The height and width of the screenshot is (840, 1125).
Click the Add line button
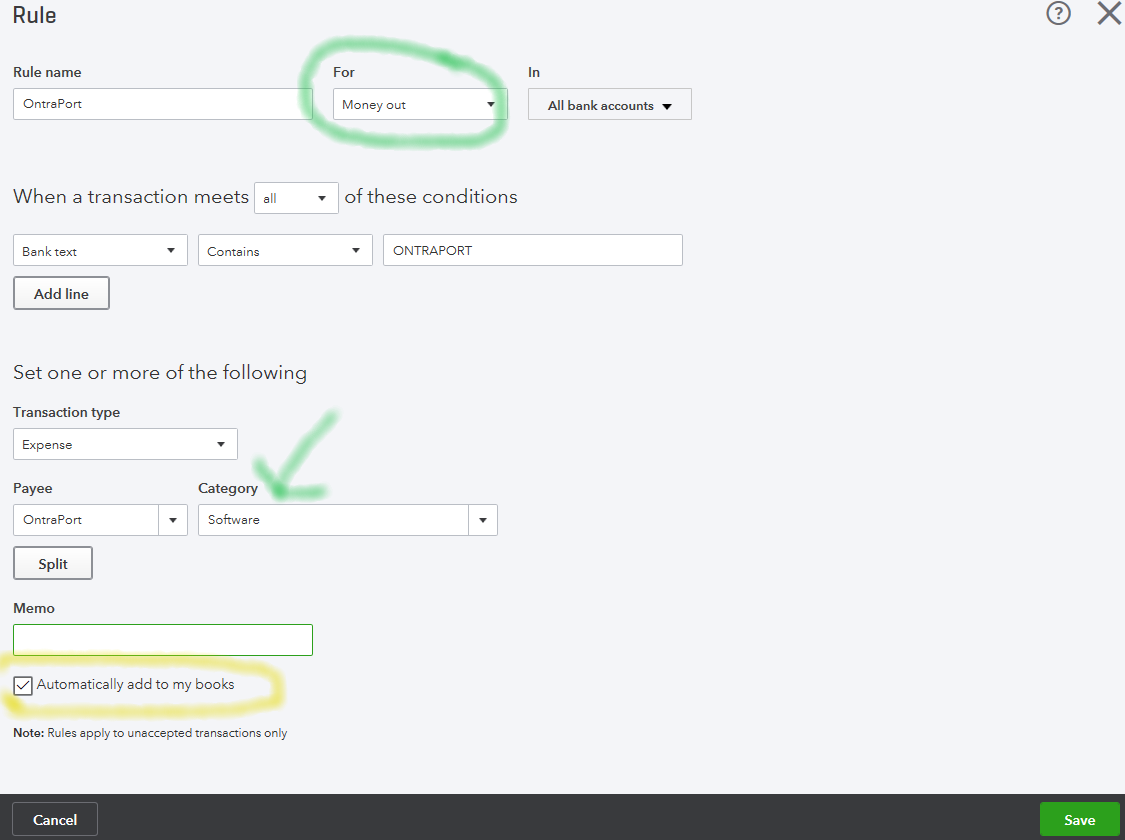tap(62, 293)
